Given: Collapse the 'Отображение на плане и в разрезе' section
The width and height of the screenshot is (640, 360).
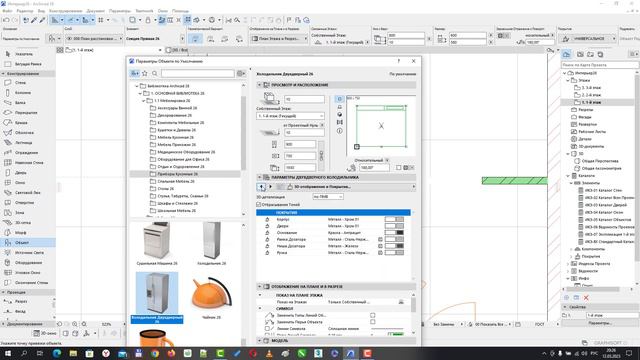Looking at the screenshot, I should 260,287.
